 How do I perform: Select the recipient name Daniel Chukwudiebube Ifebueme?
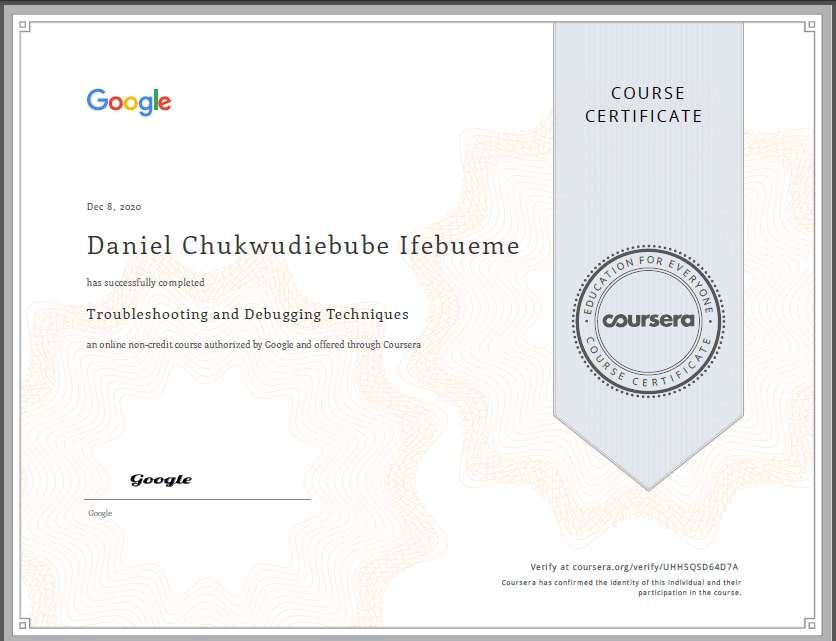click(303, 245)
